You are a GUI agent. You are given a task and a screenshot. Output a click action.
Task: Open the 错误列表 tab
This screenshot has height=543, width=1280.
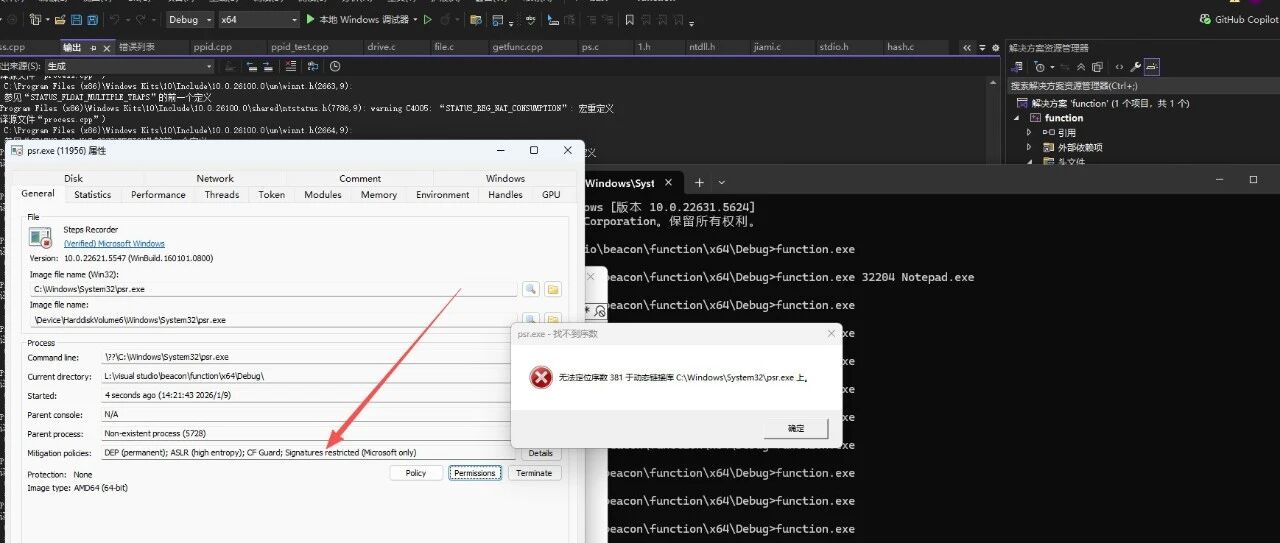[x=137, y=47]
